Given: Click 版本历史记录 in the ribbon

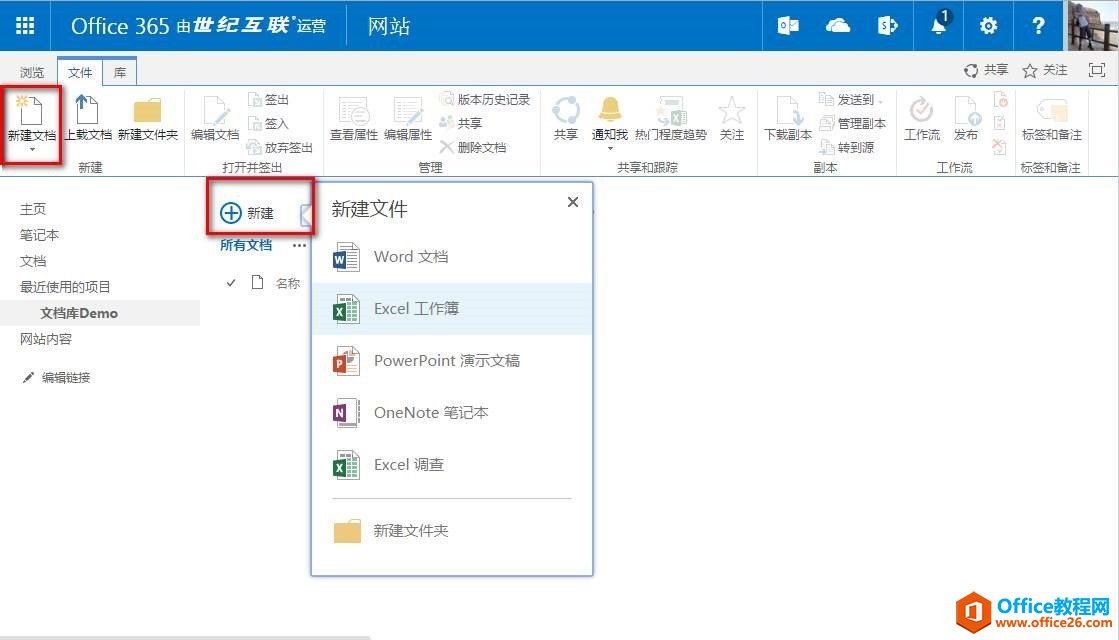Looking at the screenshot, I should pyautogui.click(x=485, y=99).
